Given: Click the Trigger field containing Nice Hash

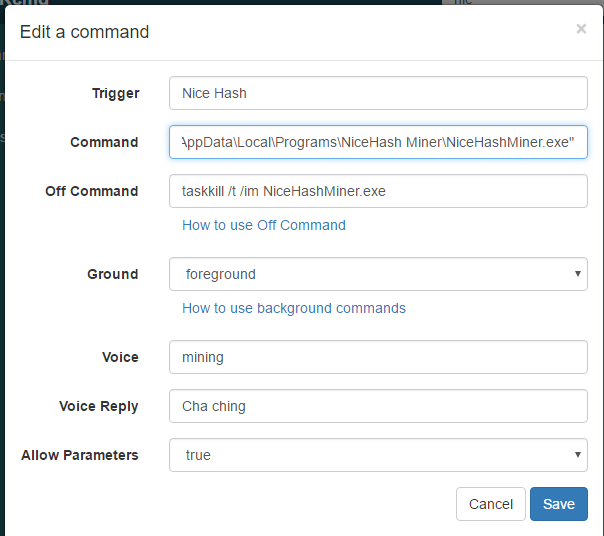Looking at the screenshot, I should click(378, 93).
